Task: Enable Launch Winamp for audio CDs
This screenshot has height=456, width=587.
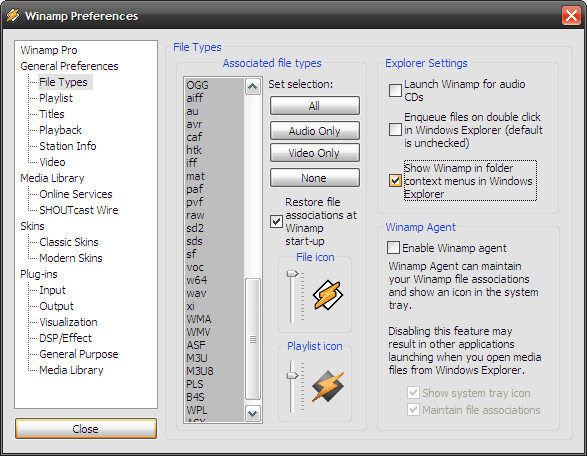Action: (x=395, y=90)
